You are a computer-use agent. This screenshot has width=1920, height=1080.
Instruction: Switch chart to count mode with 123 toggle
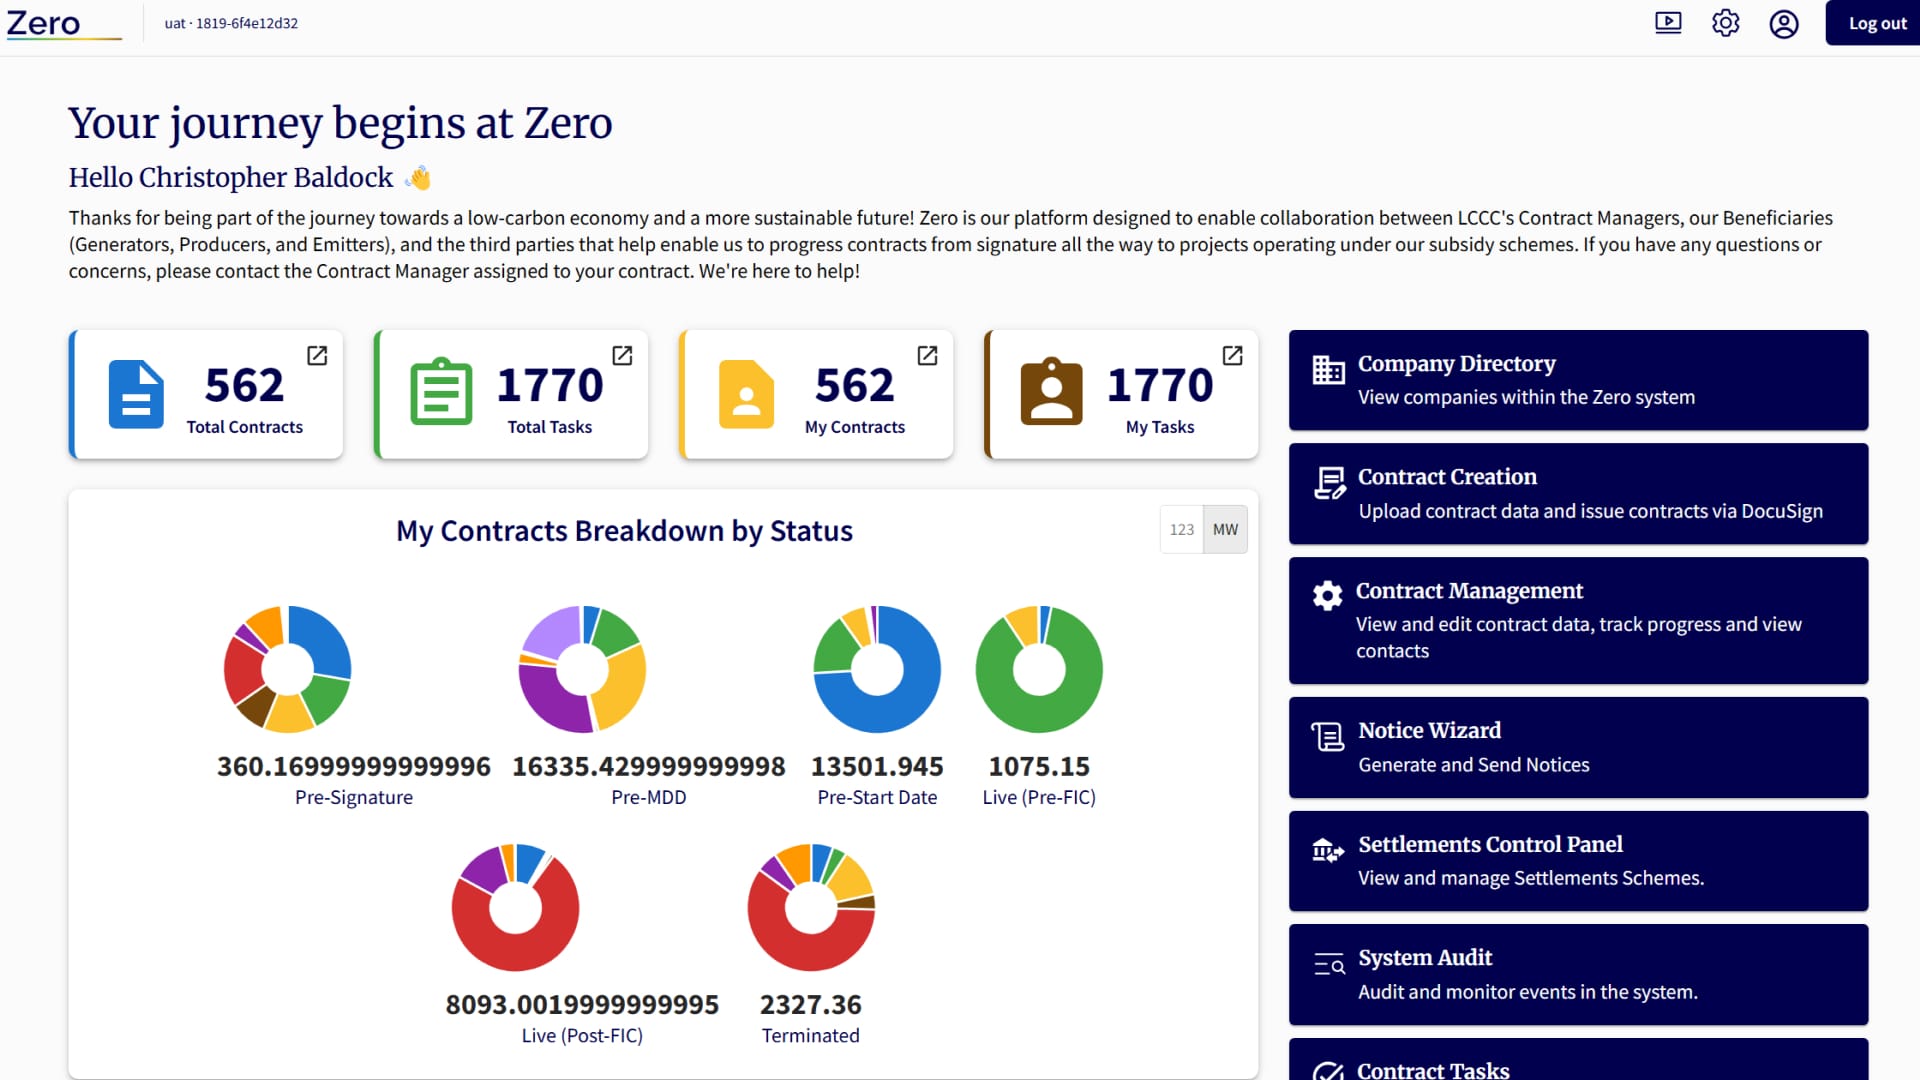pos(1181,529)
